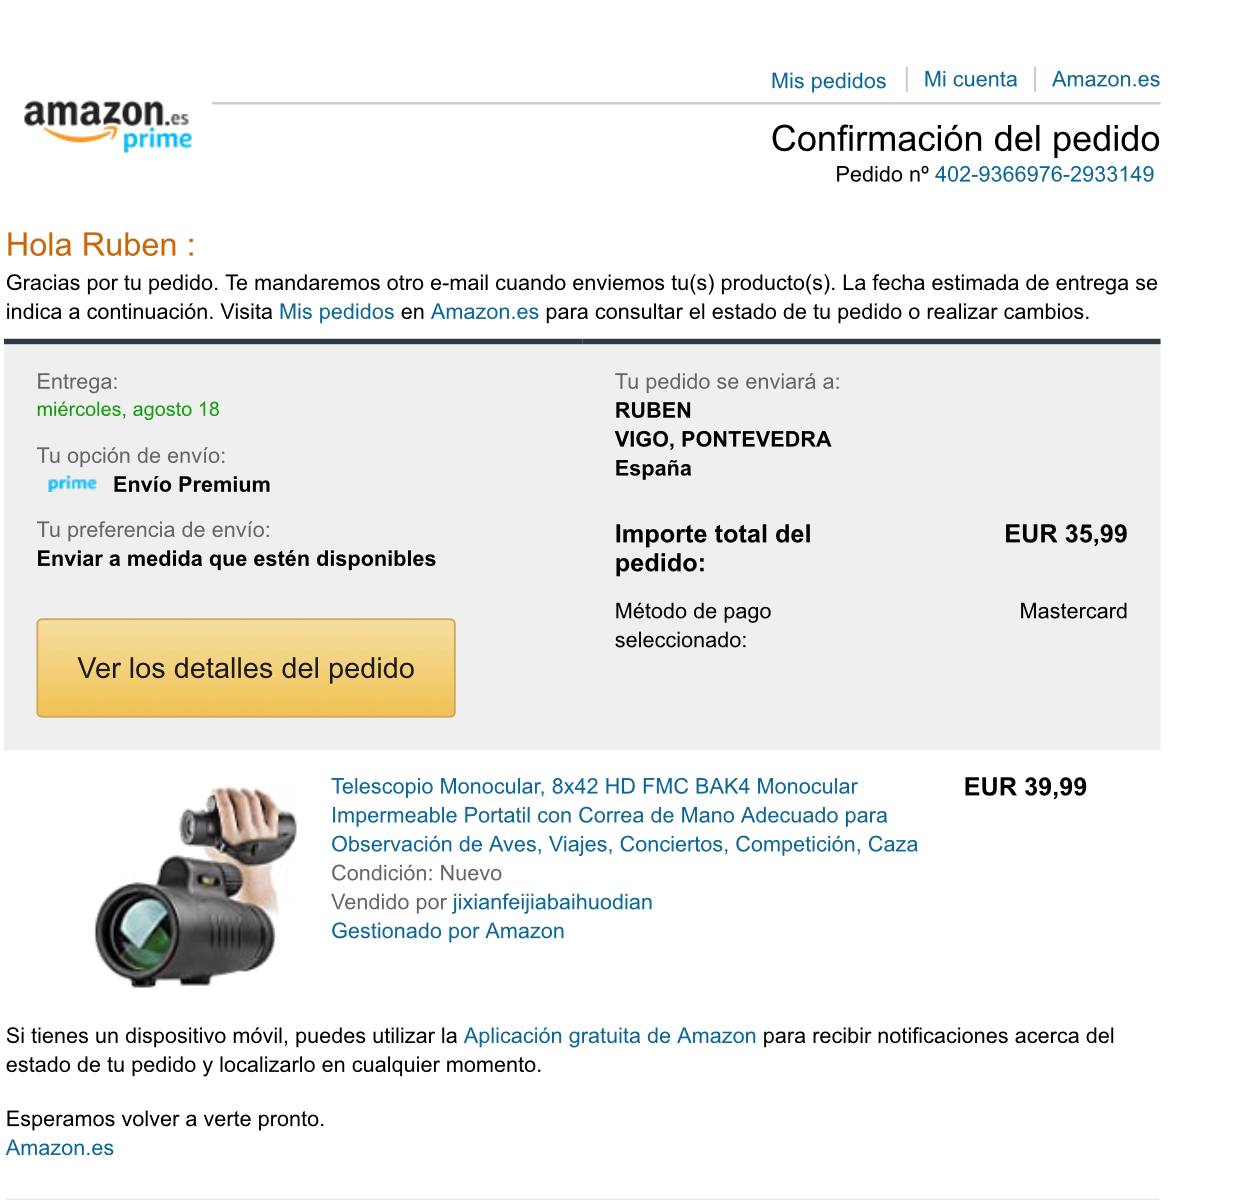
Task: Follow the Mis pedidos link in the thank-you paragraph
Action: point(336,311)
